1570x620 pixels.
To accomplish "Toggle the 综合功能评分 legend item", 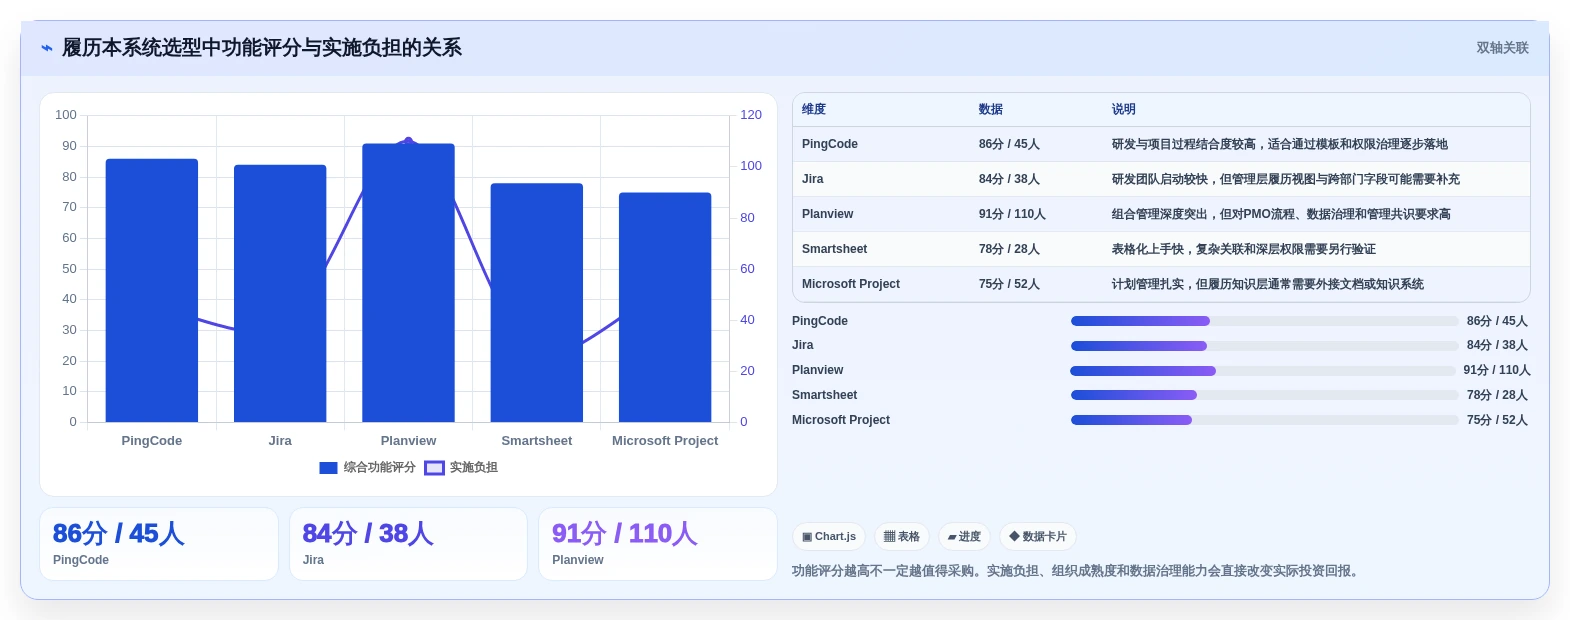I will coord(367,467).
